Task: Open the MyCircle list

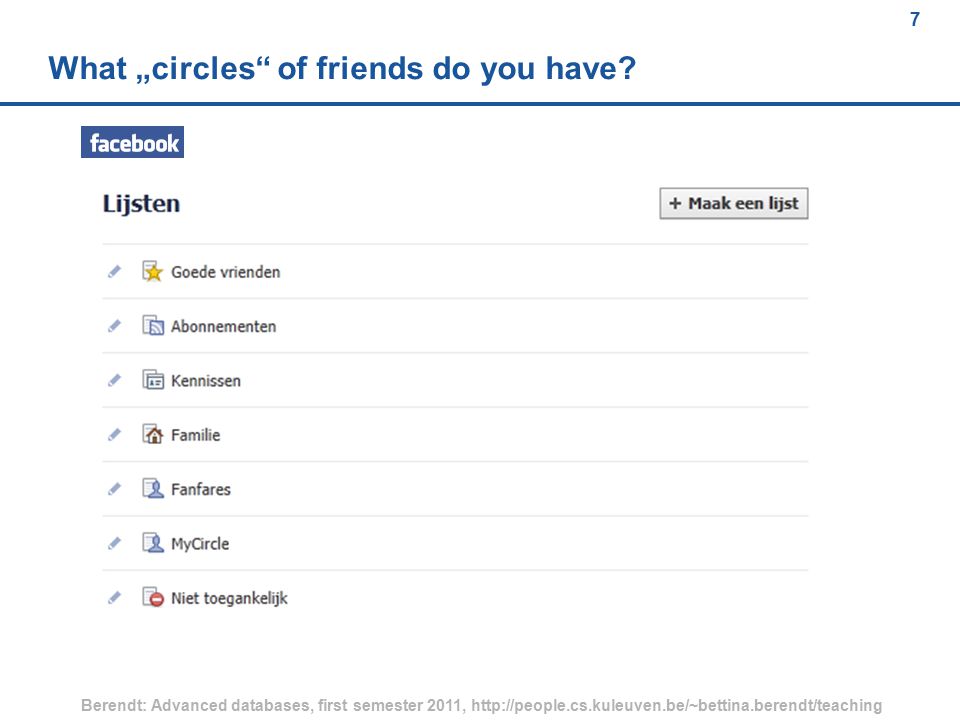Action: [x=200, y=544]
